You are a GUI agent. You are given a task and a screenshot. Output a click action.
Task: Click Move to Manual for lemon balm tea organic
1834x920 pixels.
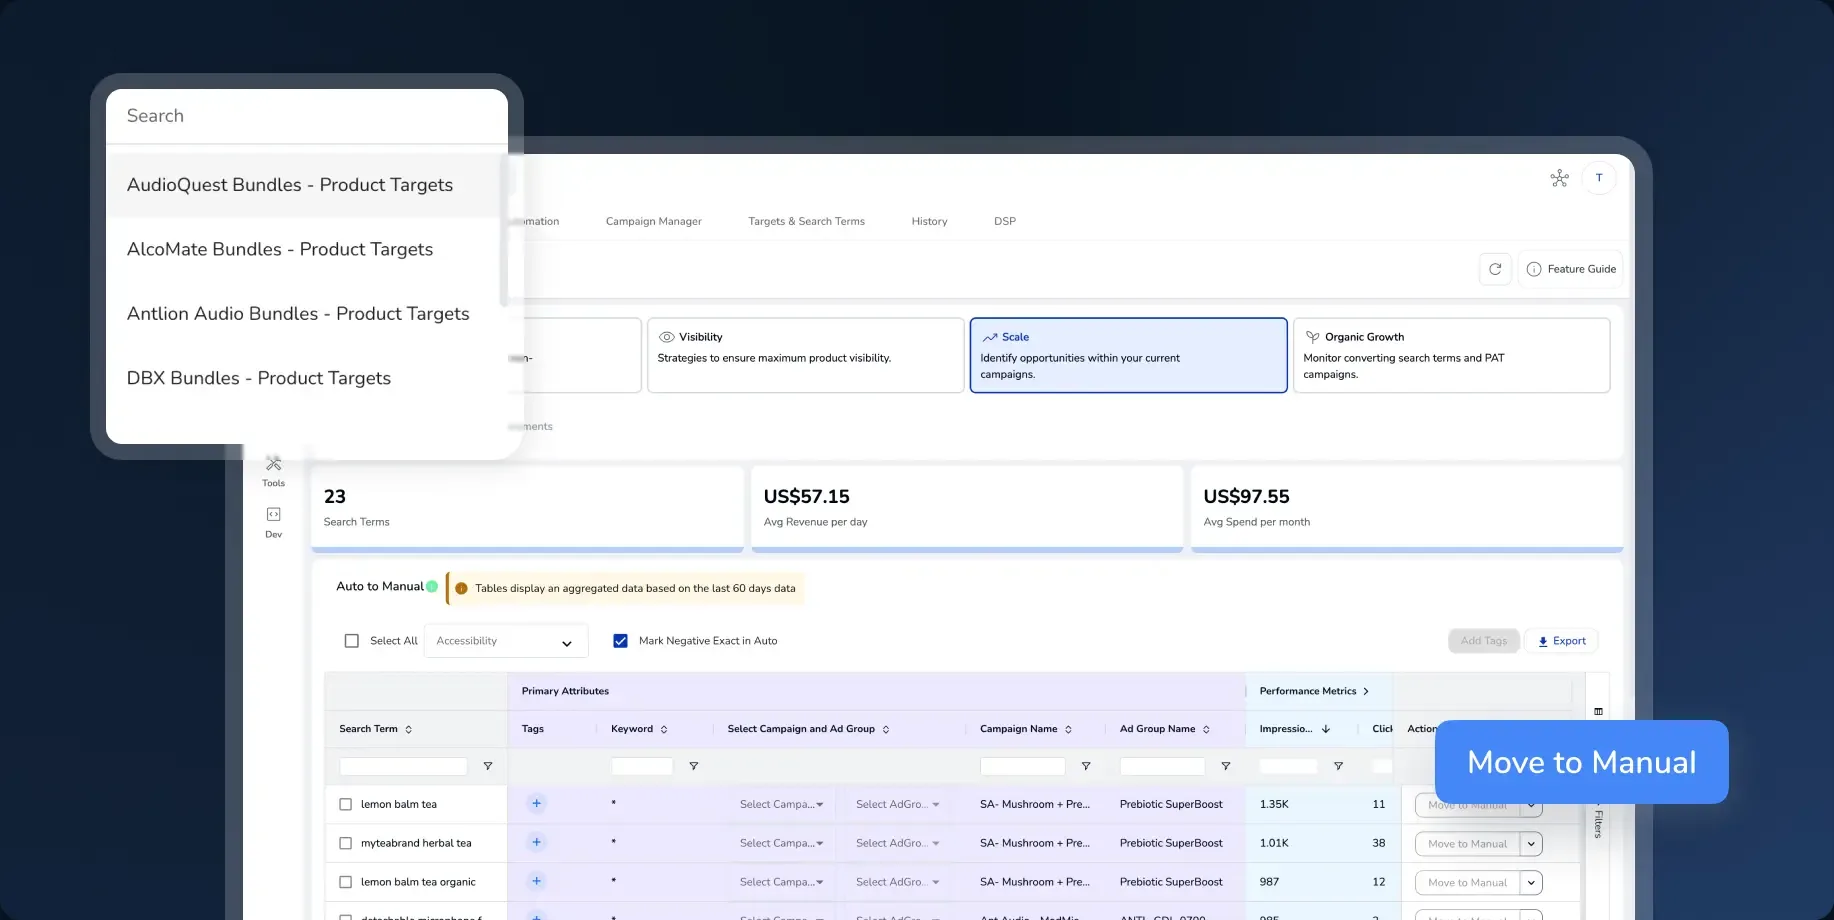click(x=1467, y=883)
